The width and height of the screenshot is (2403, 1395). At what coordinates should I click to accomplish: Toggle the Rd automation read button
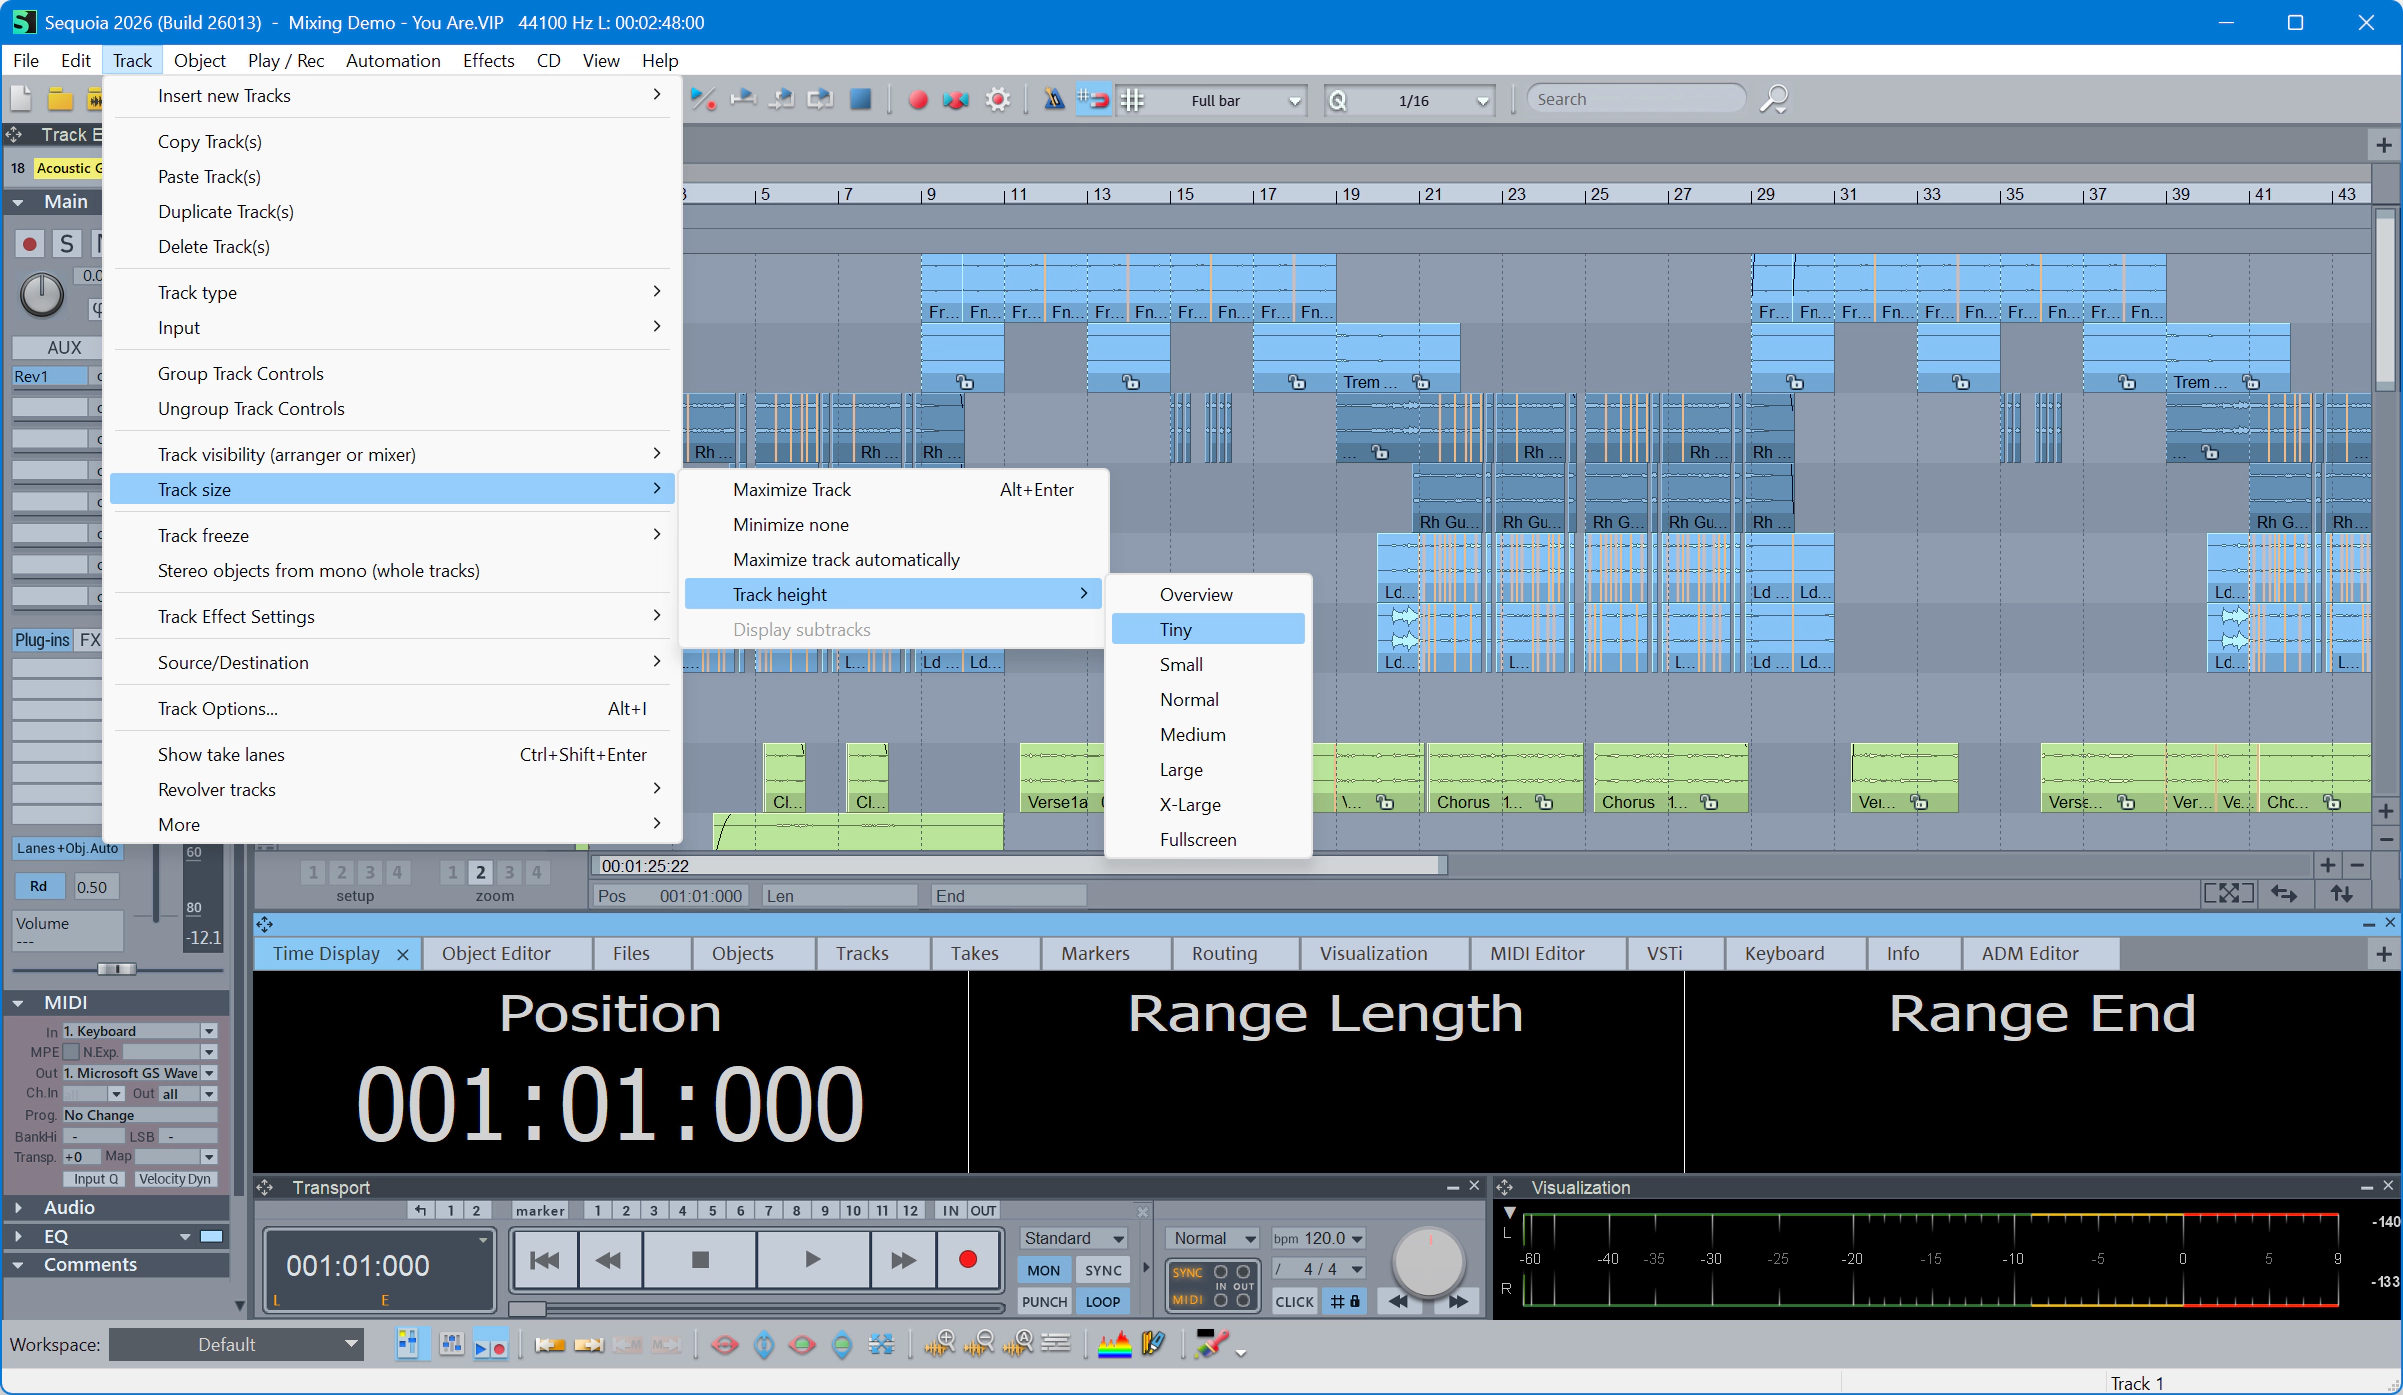[x=38, y=886]
